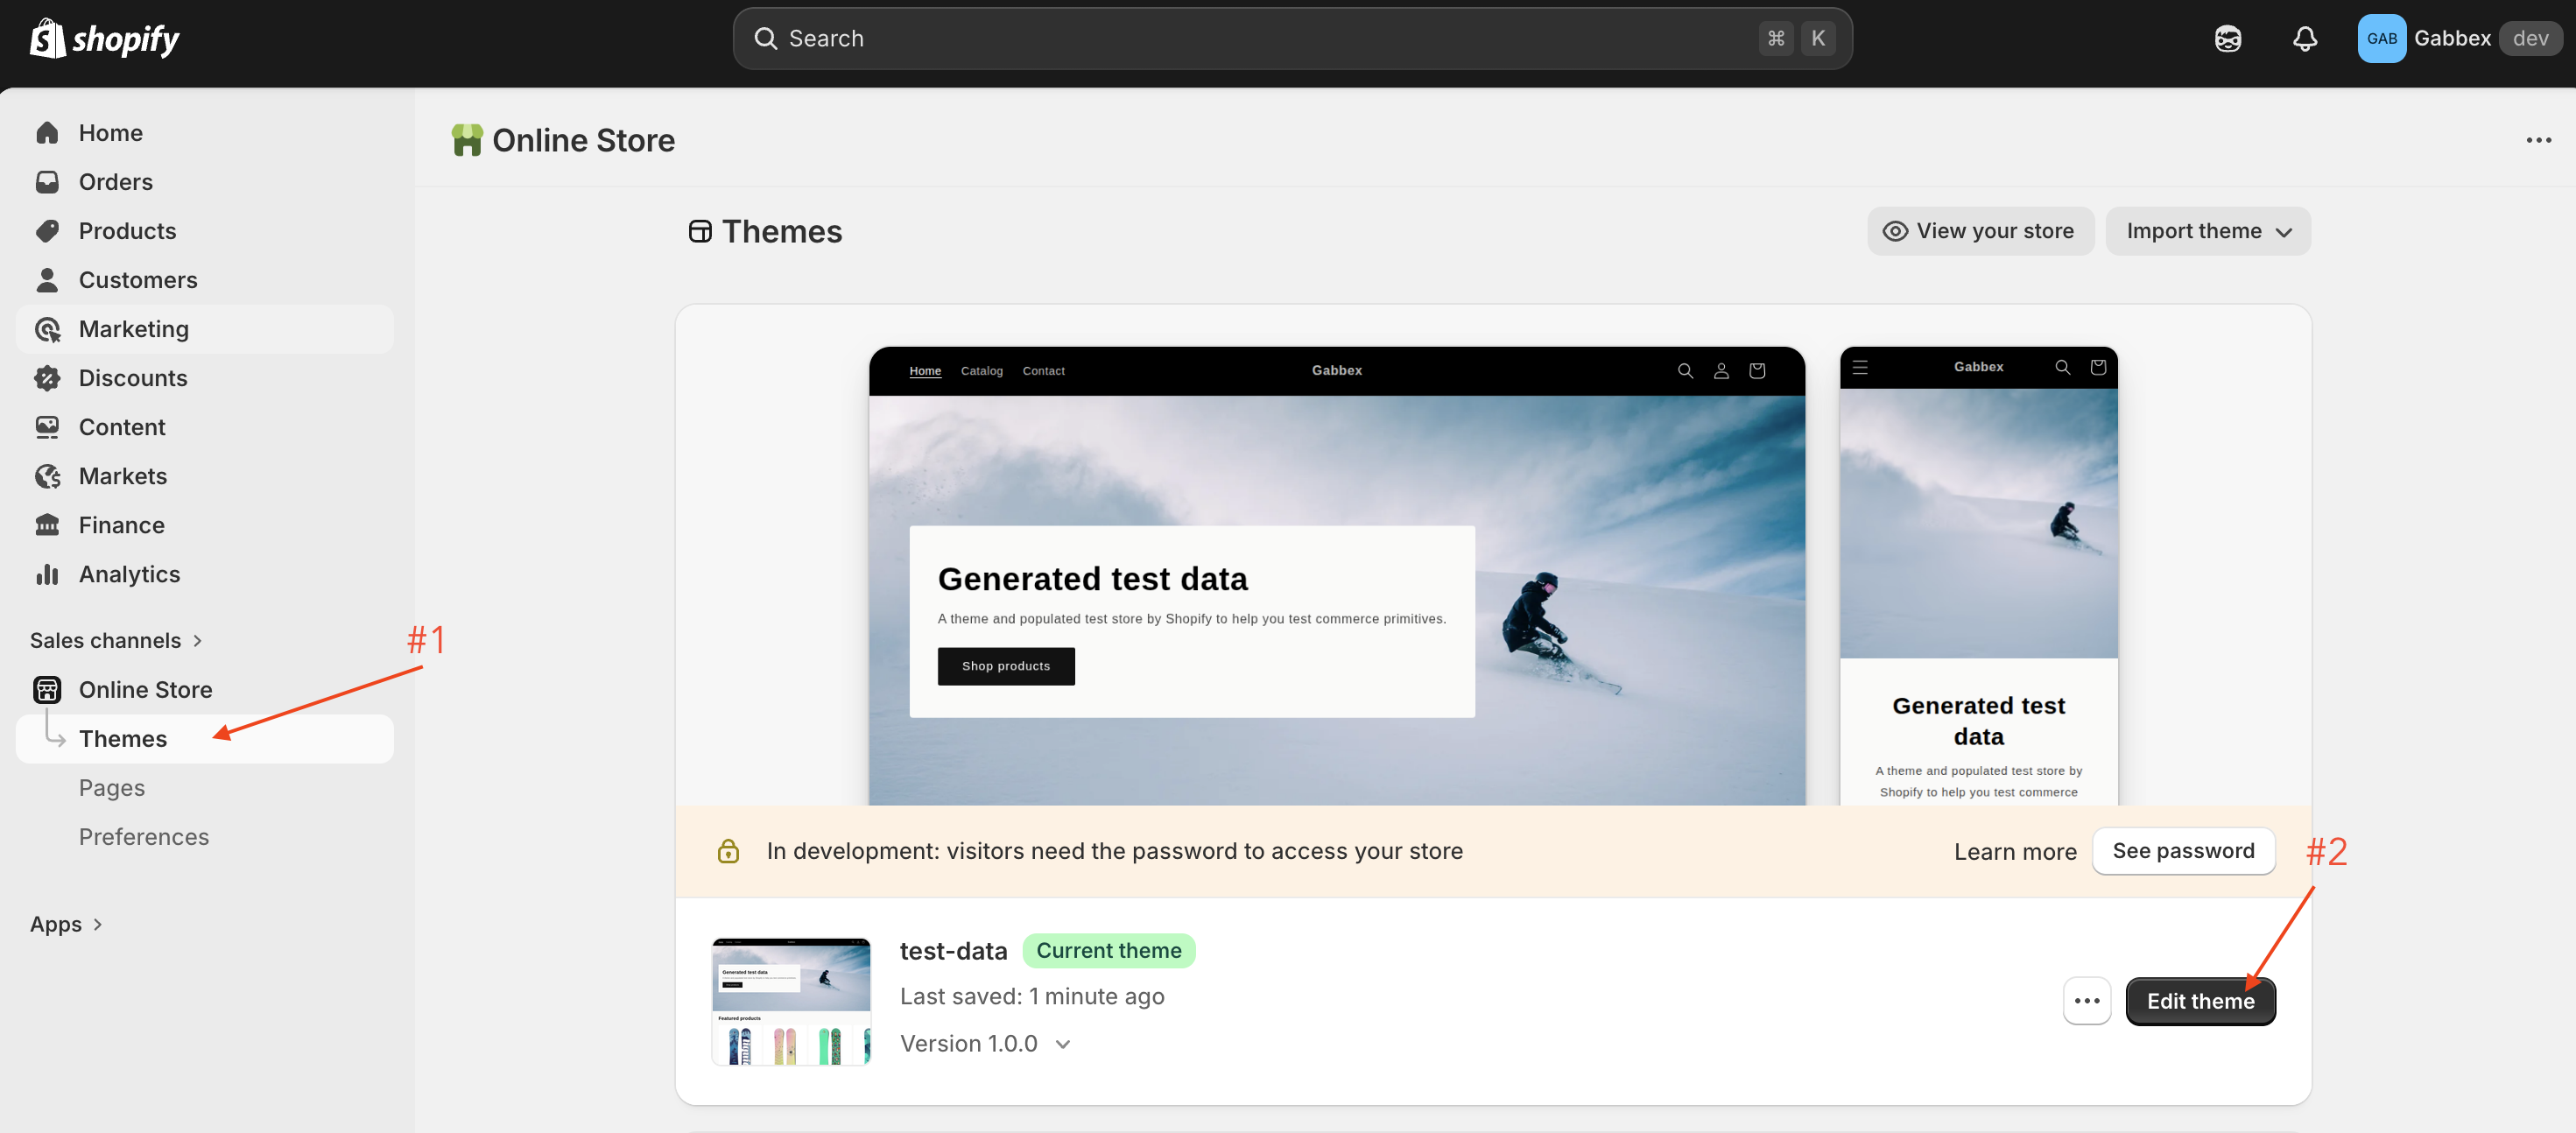Select Themes under Online Store

[122, 738]
